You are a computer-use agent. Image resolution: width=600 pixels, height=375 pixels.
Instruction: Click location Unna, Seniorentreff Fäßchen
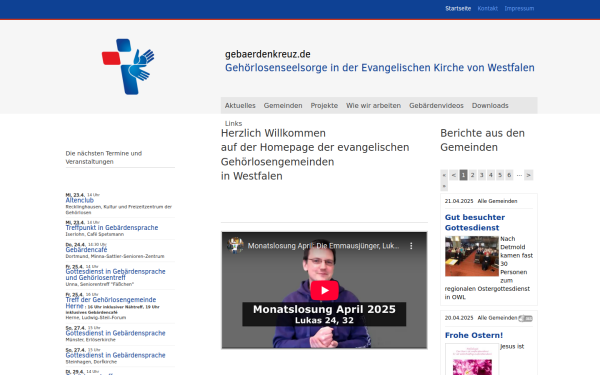click(99, 284)
